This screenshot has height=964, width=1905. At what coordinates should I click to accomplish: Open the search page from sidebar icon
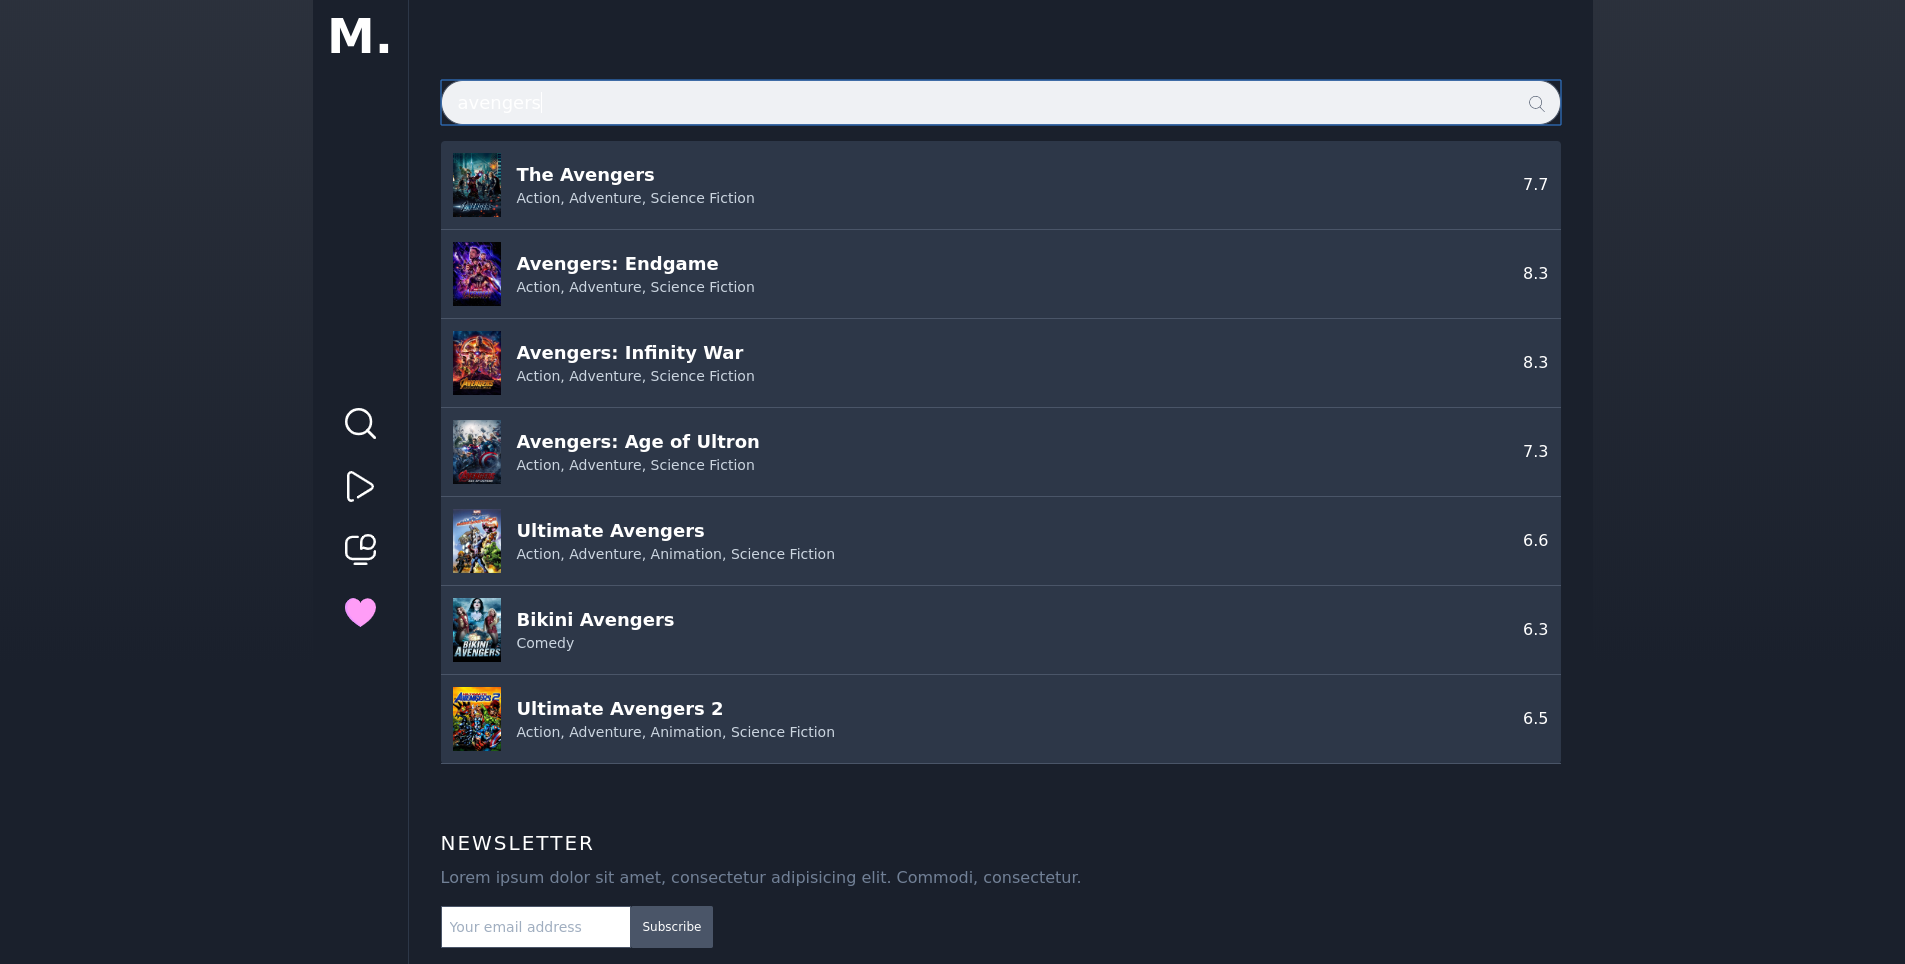tap(360, 424)
